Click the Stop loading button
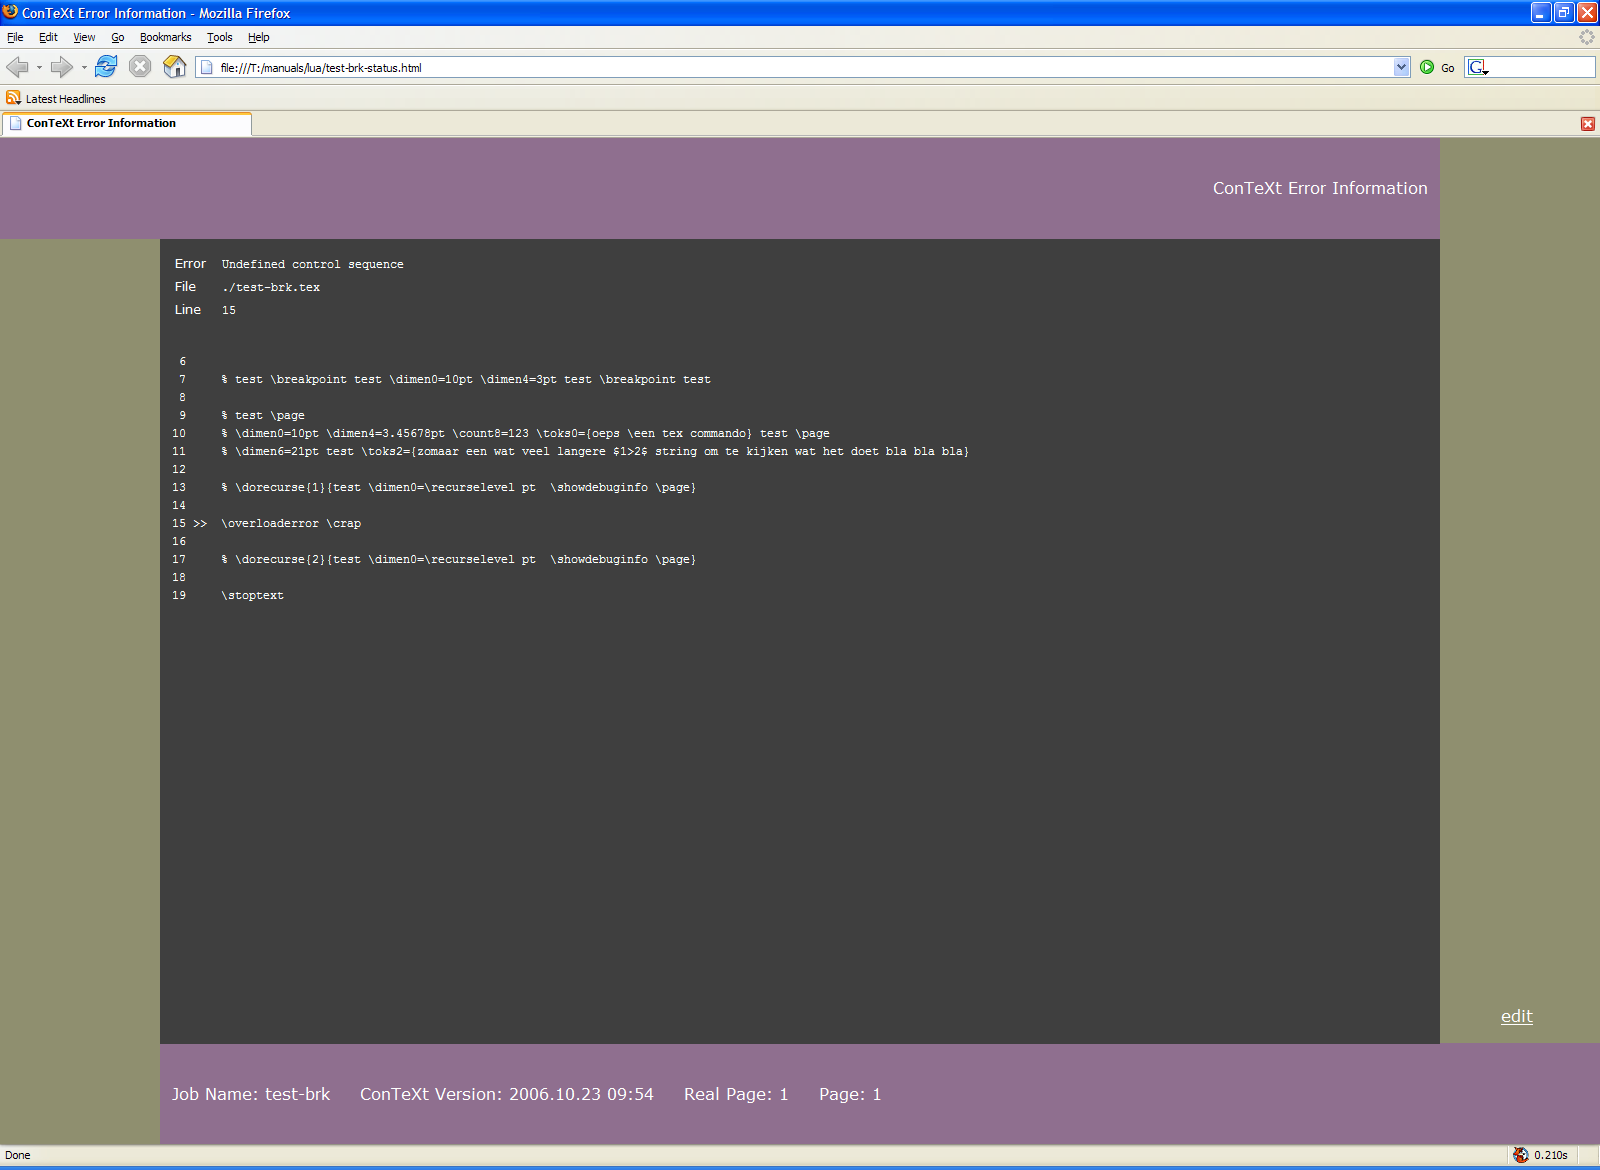The image size is (1600, 1170). [x=140, y=67]
